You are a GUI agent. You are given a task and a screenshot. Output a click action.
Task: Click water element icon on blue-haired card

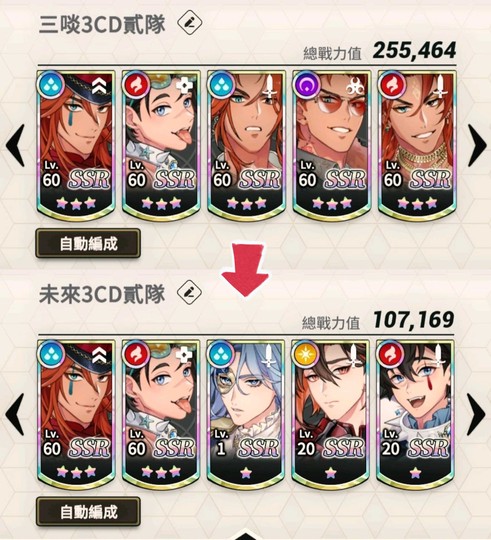pyautogui.click(x=220, y=354)
